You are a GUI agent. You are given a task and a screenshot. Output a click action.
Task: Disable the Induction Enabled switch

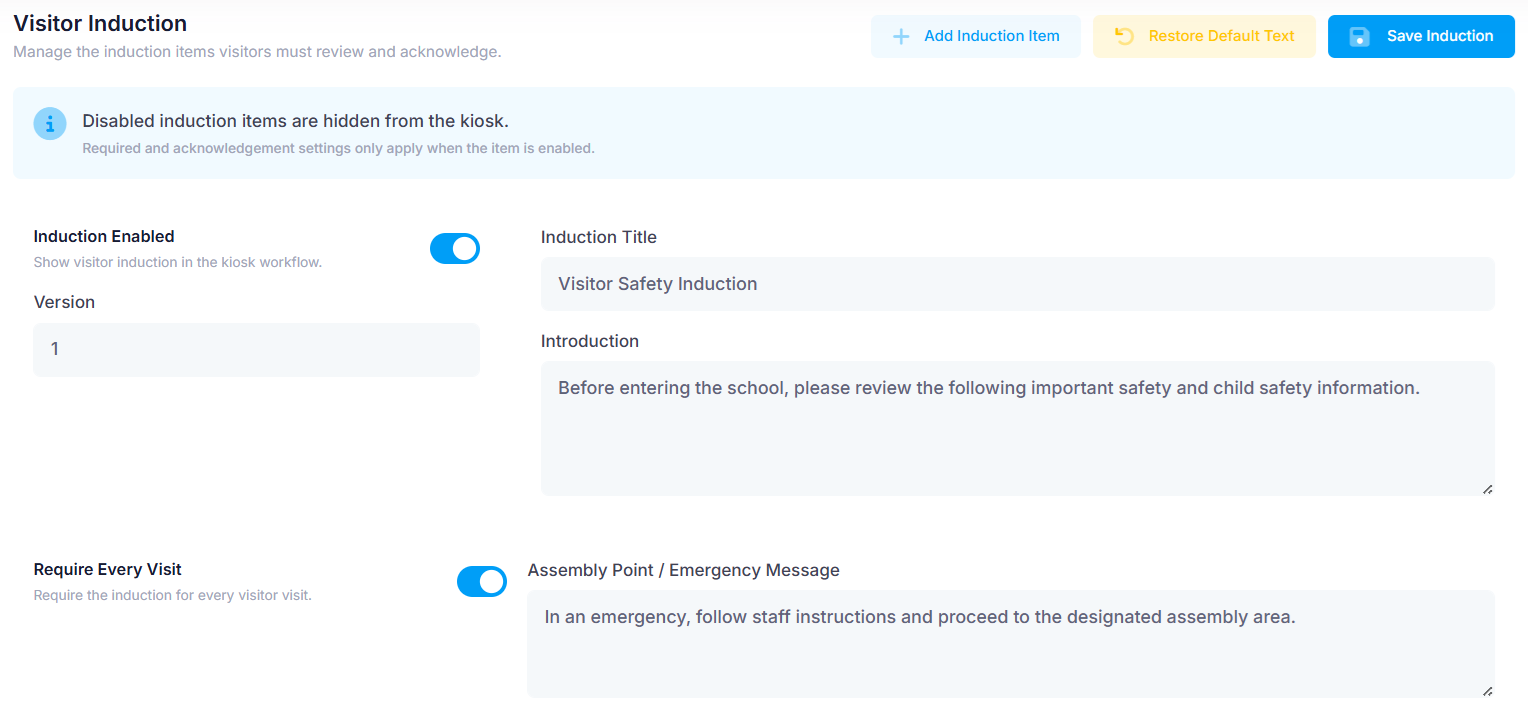pos(455,249)
